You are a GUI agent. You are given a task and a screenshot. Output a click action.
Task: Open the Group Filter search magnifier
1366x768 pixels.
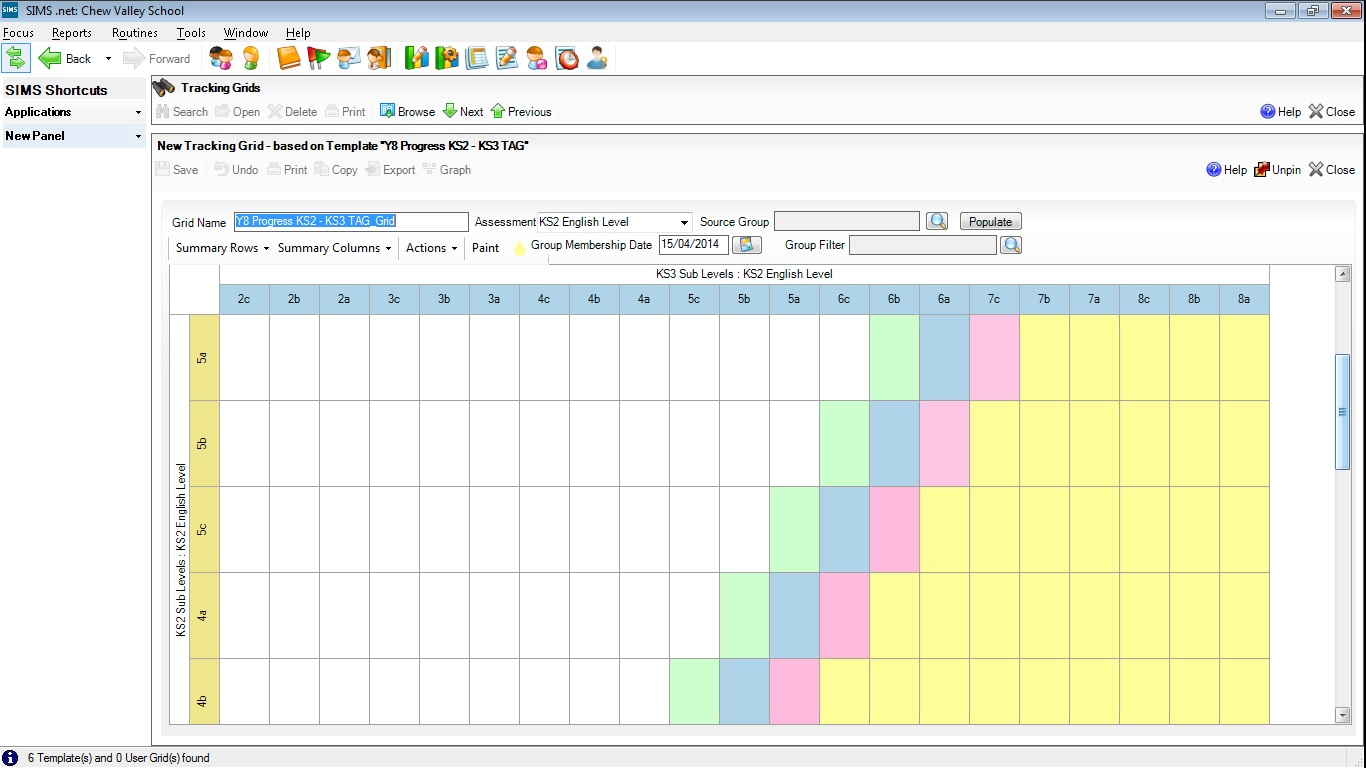1011,245
